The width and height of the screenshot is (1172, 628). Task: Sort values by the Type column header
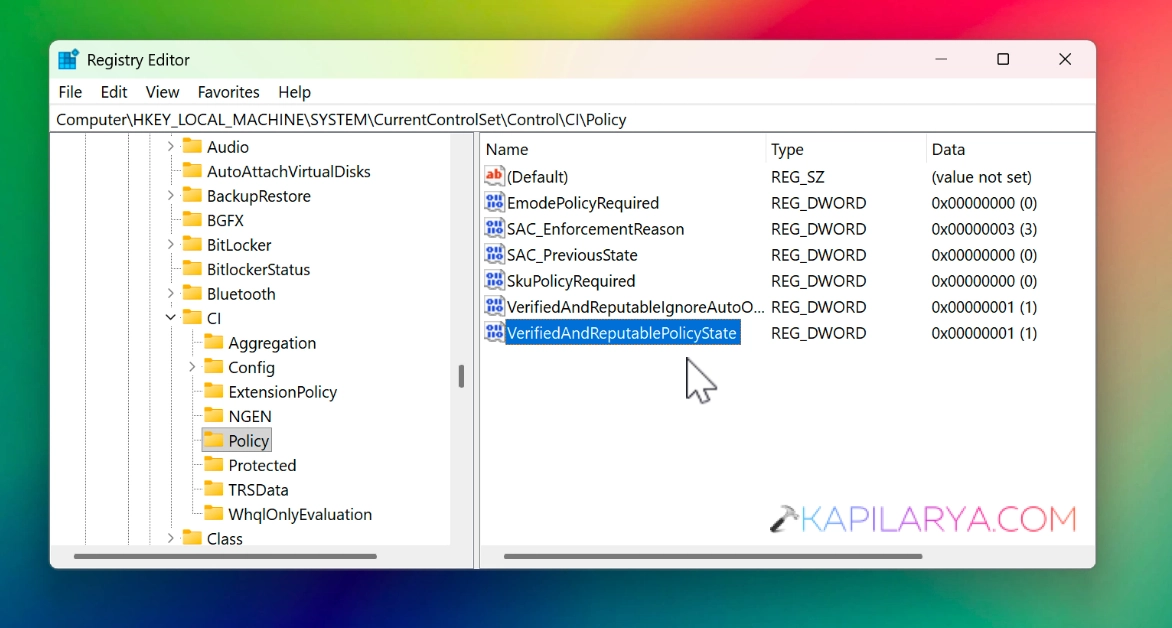(x=846, y=150)
